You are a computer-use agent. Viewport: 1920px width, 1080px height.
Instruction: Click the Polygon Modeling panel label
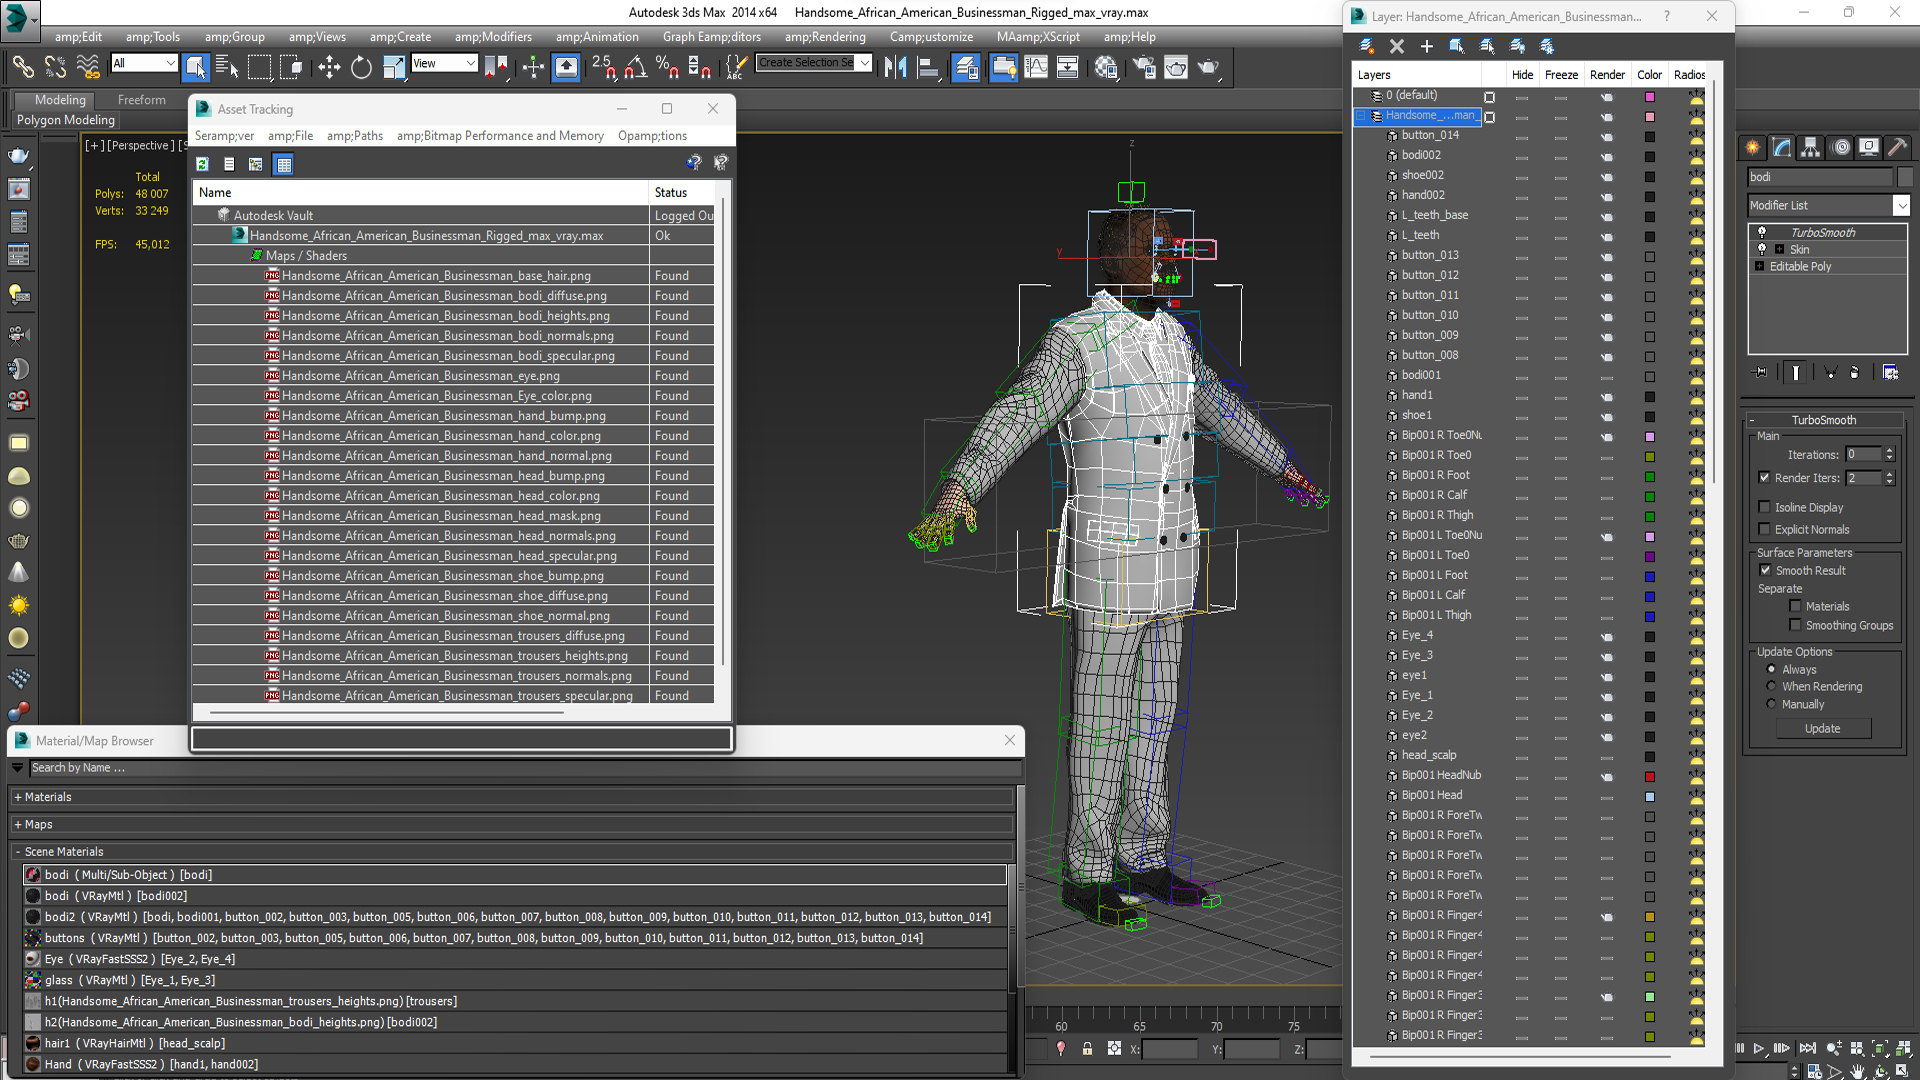66,120
